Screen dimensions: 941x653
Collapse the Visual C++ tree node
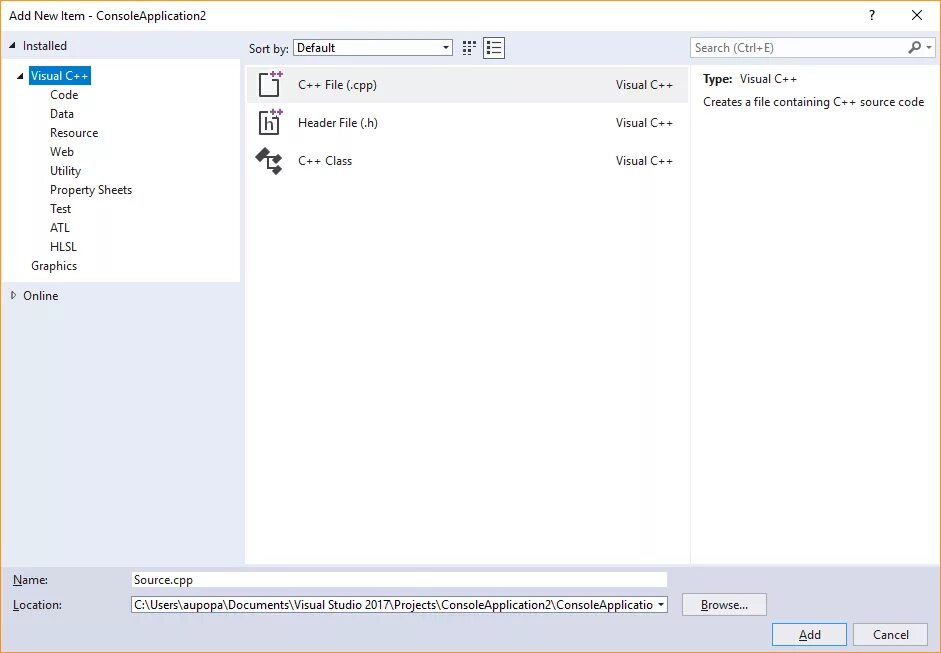[20, 76]
